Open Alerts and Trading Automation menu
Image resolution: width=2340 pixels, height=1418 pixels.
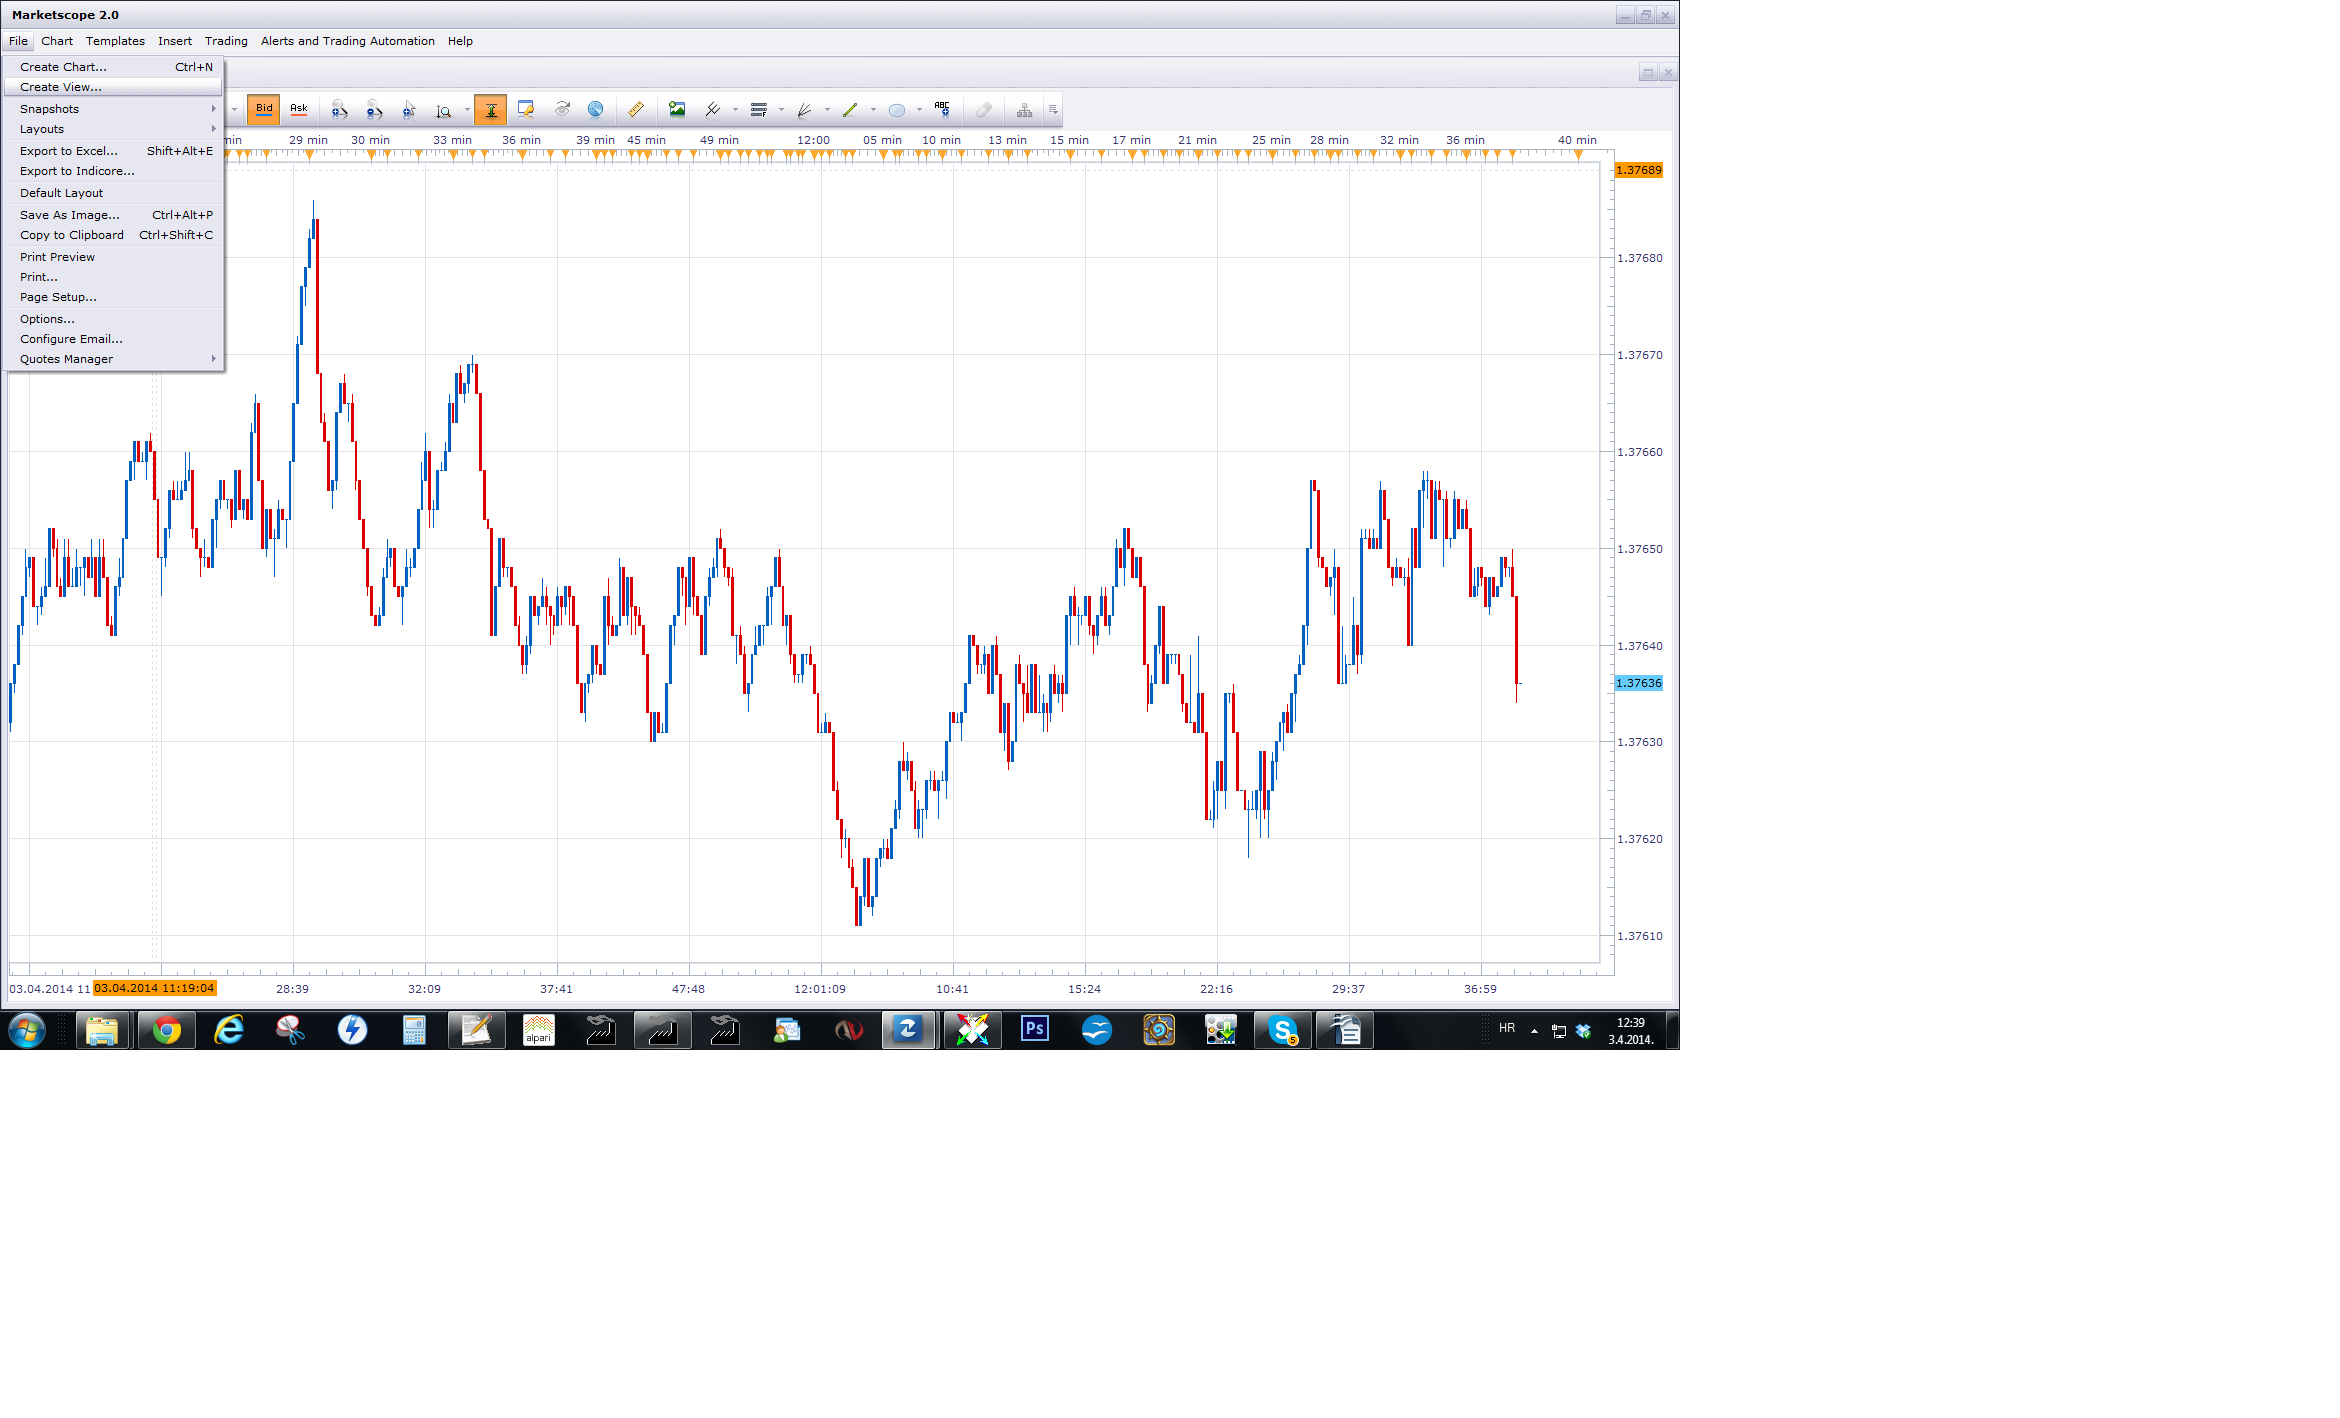click(348, 41)
